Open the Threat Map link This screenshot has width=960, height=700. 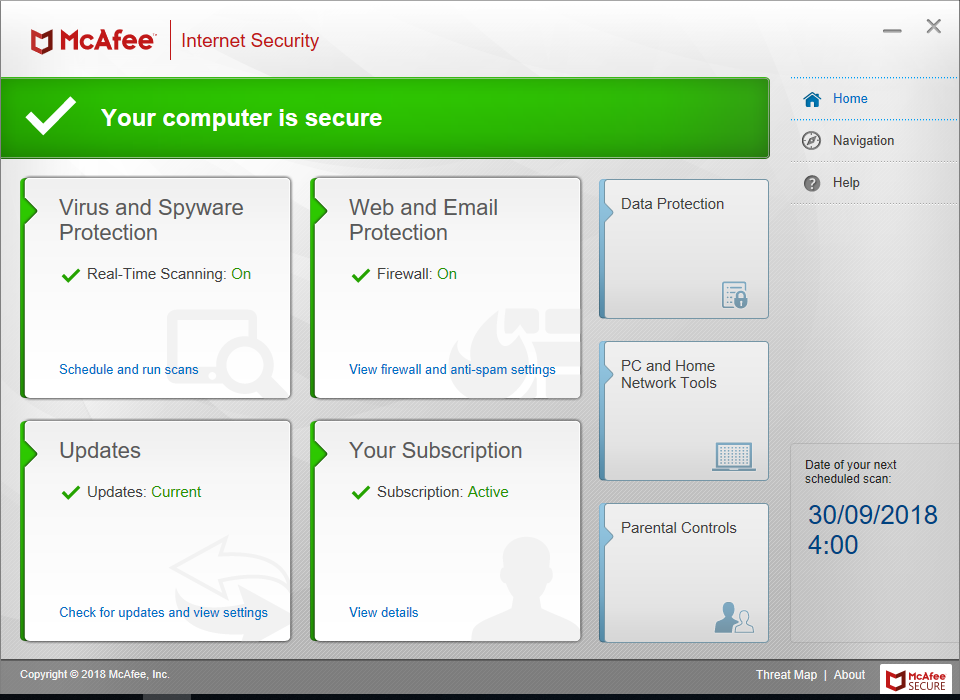pyautogui.click(x=786, y=675)
